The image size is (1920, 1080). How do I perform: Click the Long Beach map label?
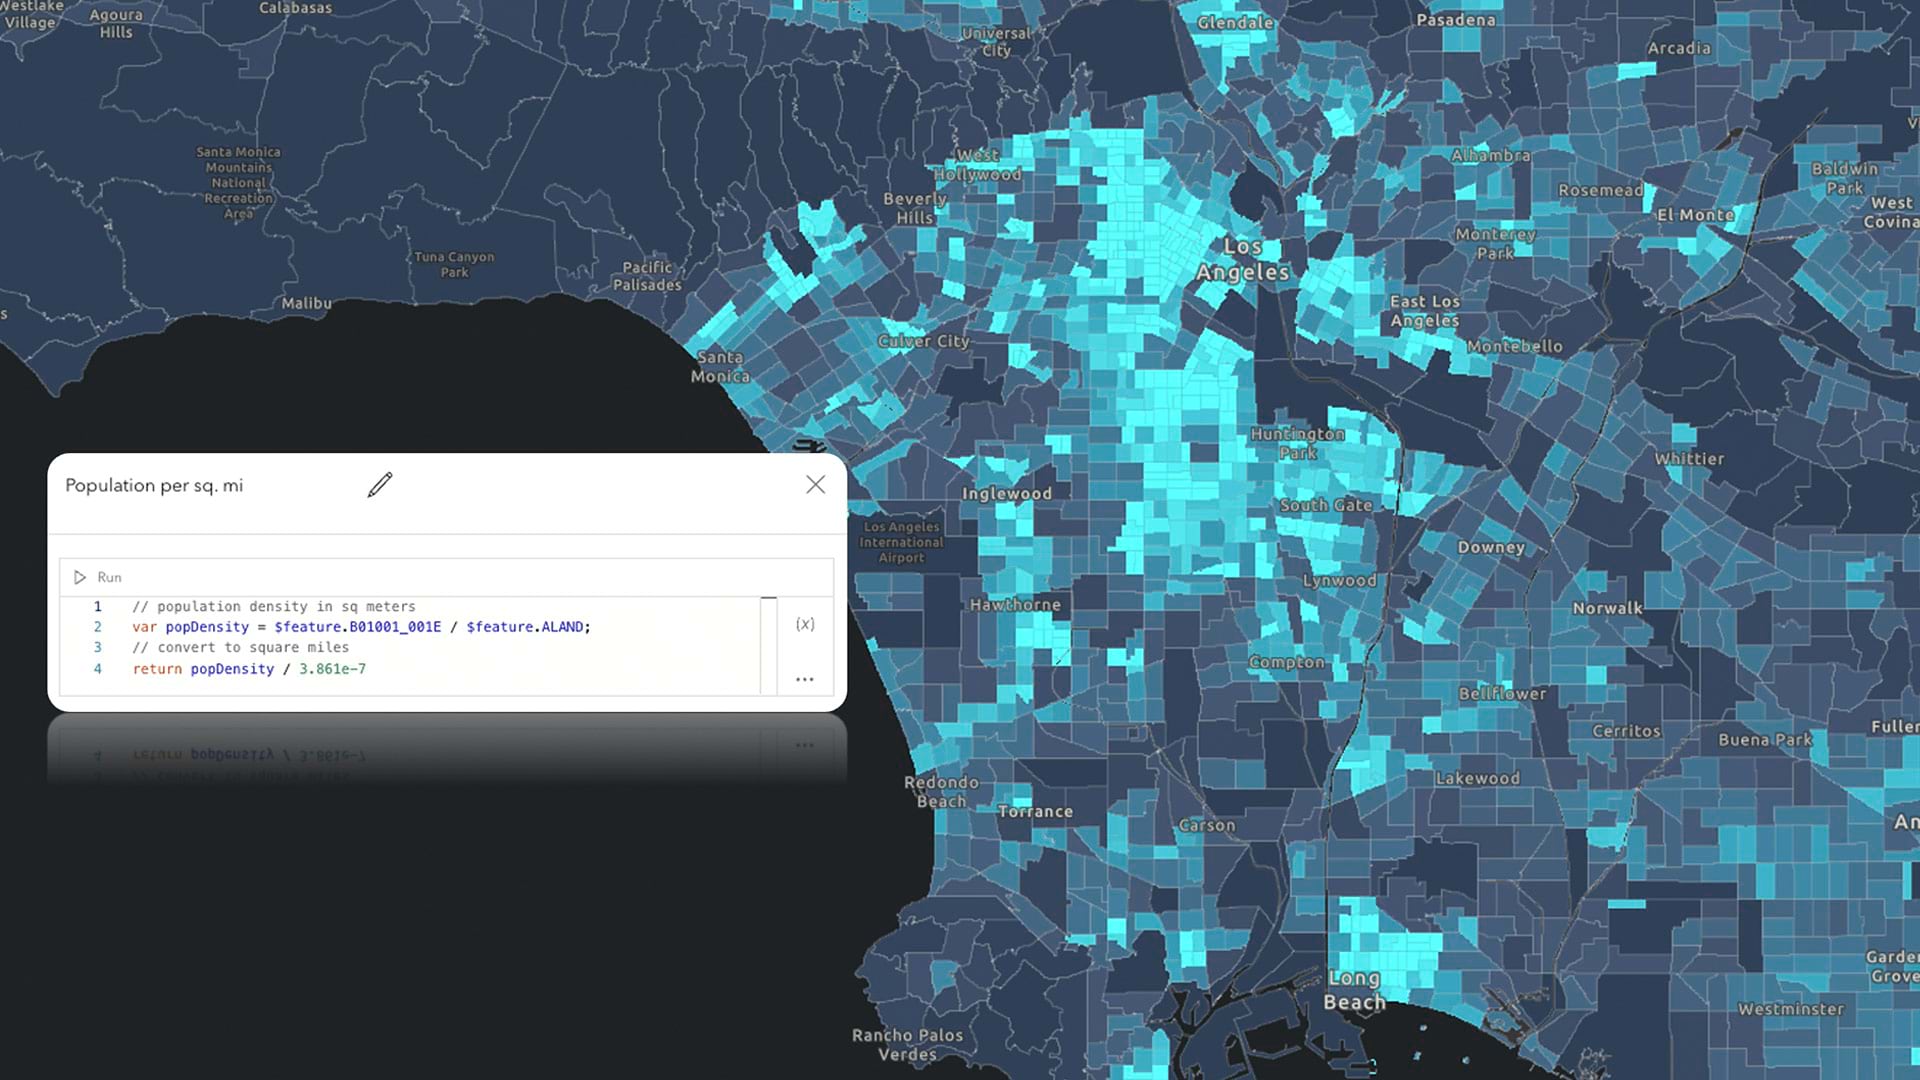click(x=1354, y=990)
